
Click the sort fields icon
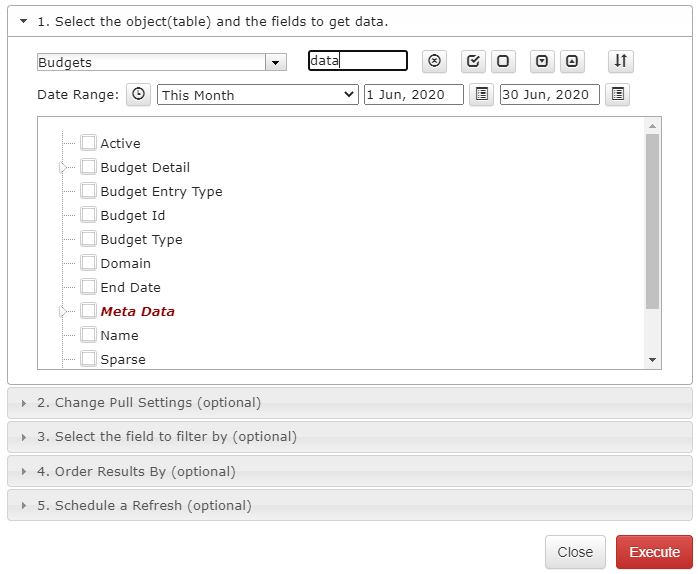coord(621,61)
